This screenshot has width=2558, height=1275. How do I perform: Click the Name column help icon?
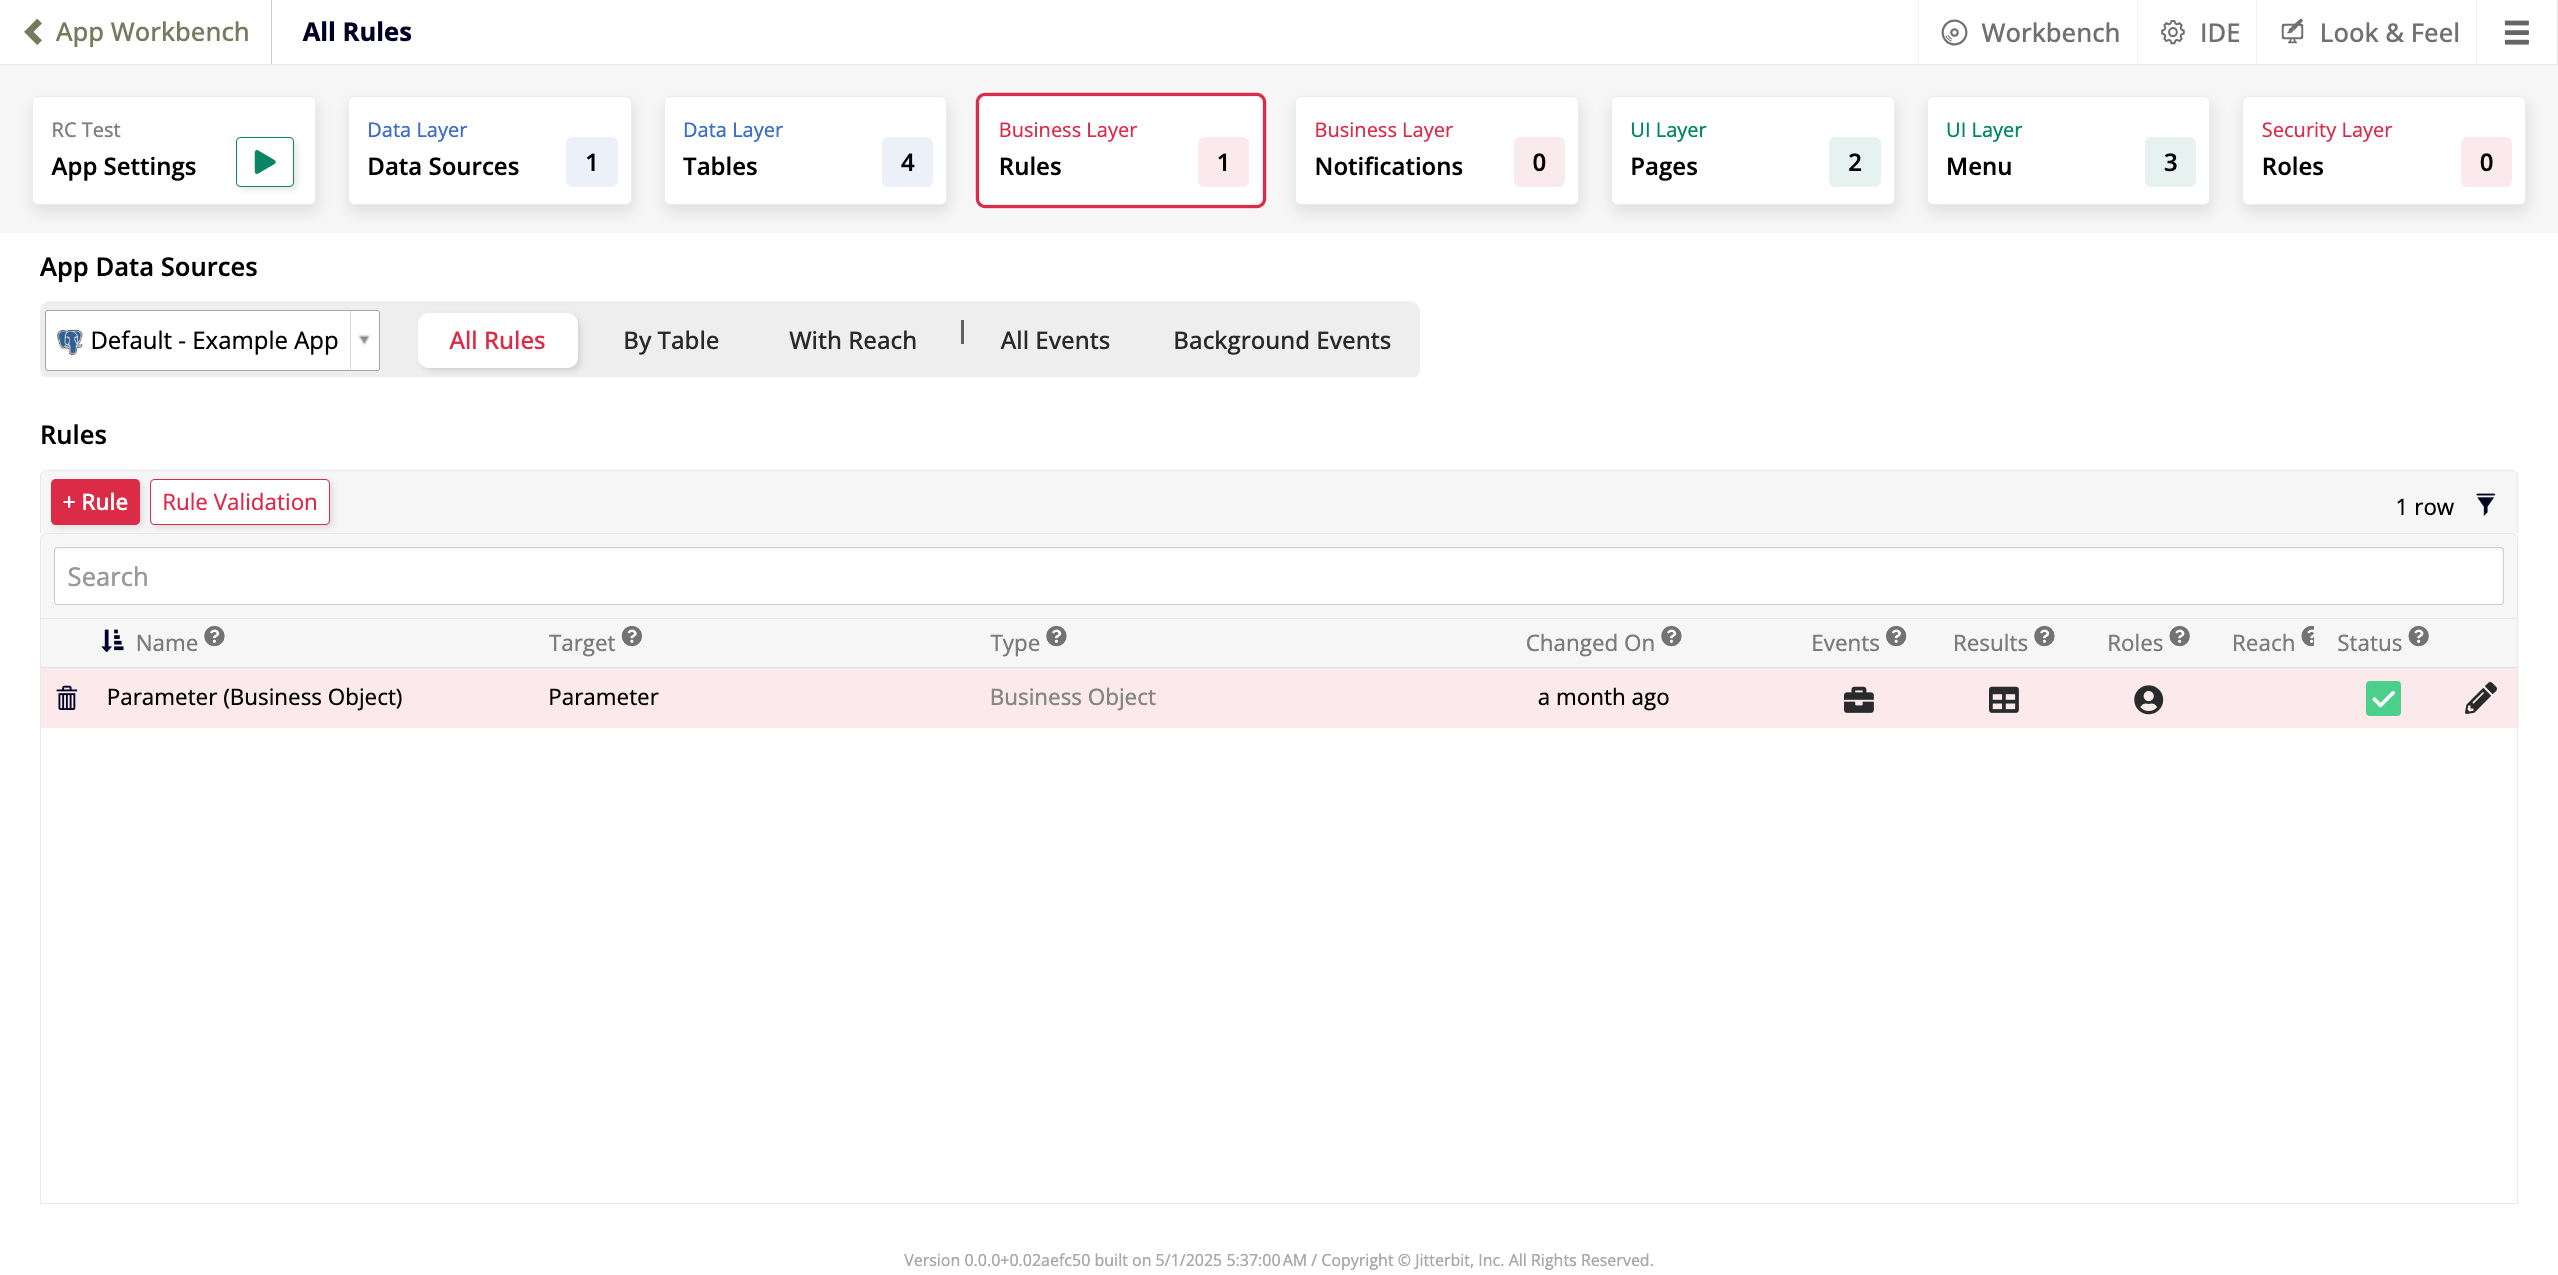pos(214,637)
